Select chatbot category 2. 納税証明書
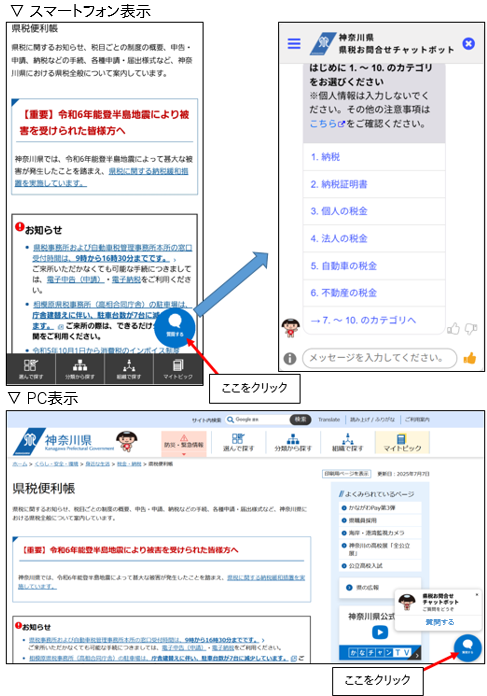Image resolution: width=487 pixels, height=696 pixels. (374, 184)
